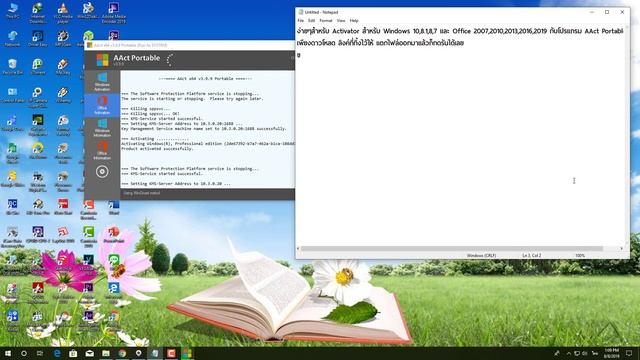The width and height of the screenshot is (640, 360).
Task: Open Windows Information in AAct sidebar
Action: coord(102,128)
